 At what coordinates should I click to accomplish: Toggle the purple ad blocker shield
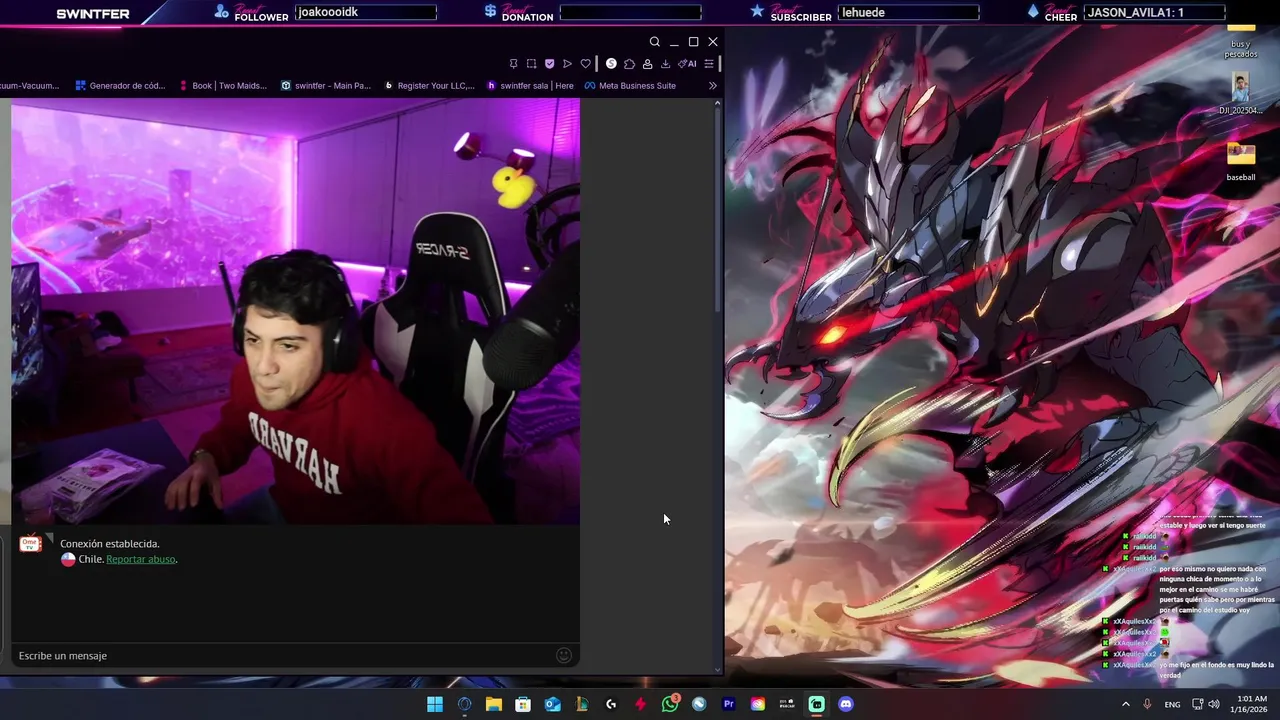(549, 64)
